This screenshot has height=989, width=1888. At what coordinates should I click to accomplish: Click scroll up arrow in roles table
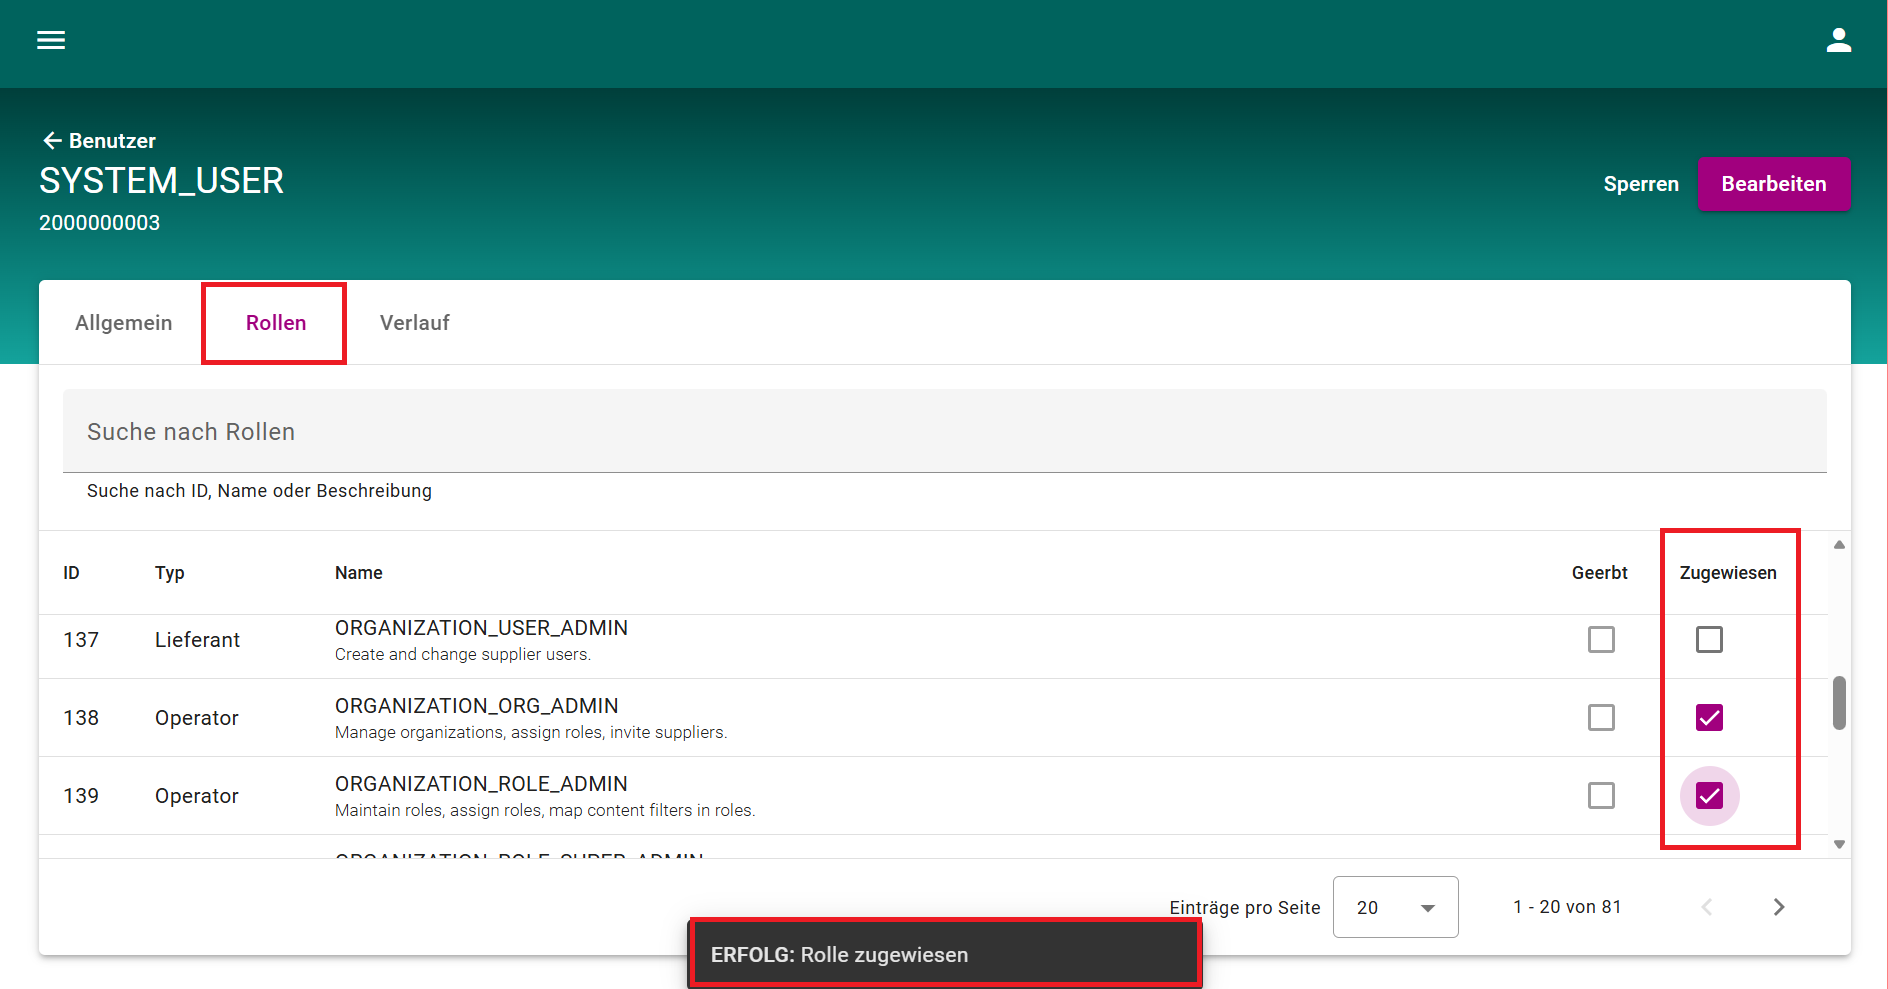point(1839,545)
